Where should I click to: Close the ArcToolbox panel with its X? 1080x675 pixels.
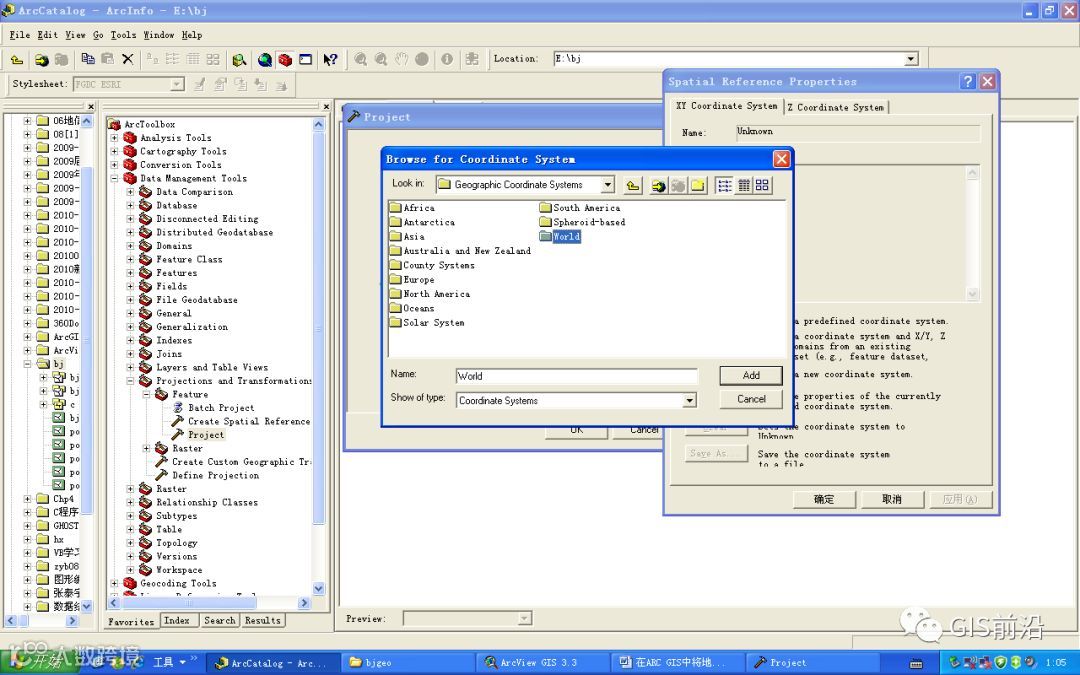(326, 106)
